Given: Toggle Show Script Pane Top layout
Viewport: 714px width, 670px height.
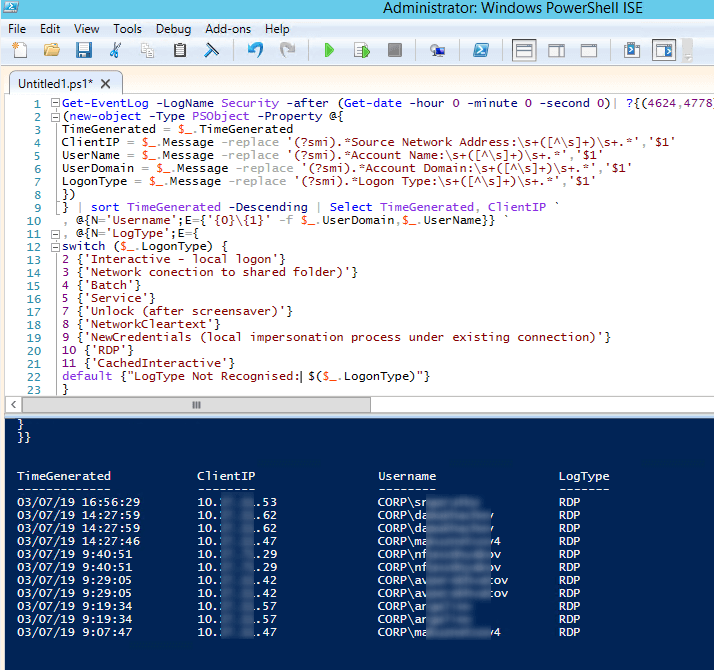Looking at the screenshot, I should pos(523,50).
